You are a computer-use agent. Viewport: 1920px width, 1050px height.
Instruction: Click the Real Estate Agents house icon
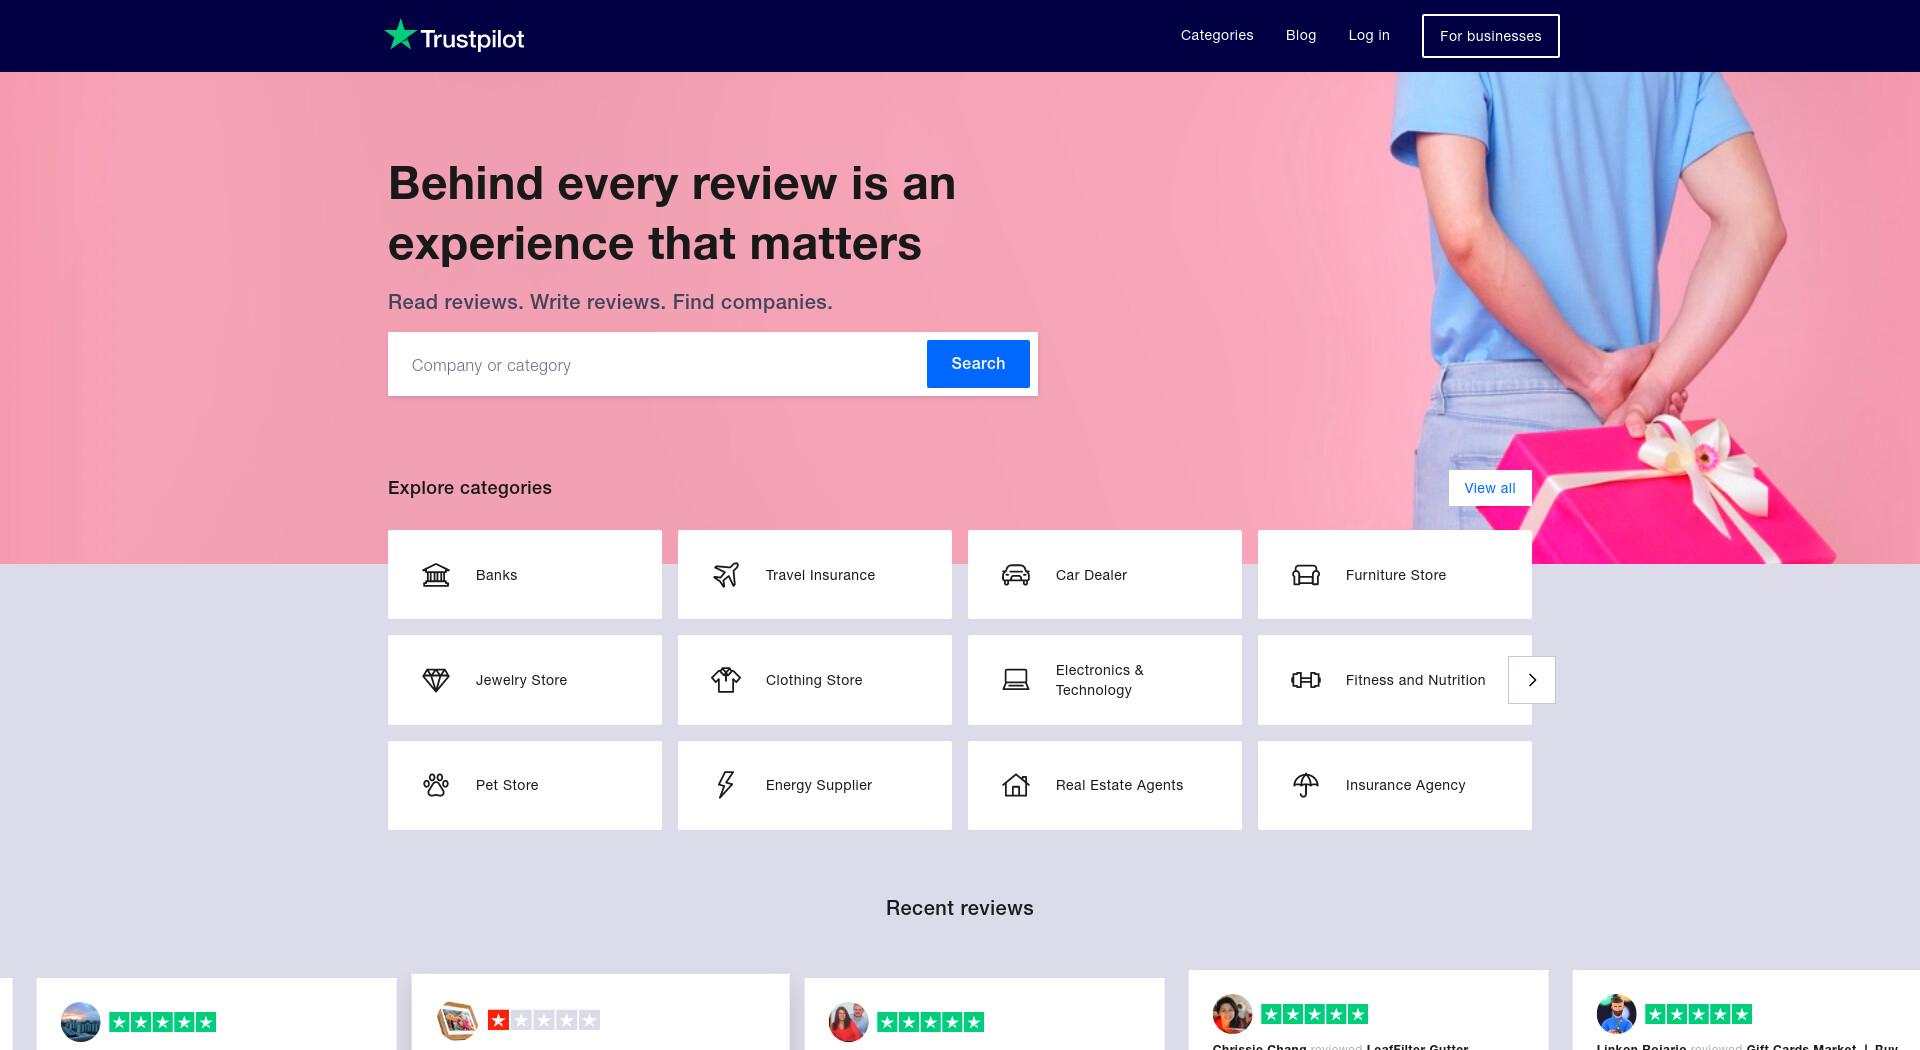click(x=1016, y=785)
